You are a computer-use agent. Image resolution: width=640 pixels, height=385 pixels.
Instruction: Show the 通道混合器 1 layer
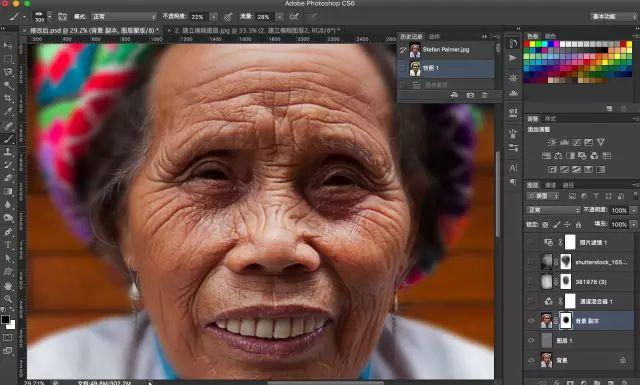click(x=531, y=301)
